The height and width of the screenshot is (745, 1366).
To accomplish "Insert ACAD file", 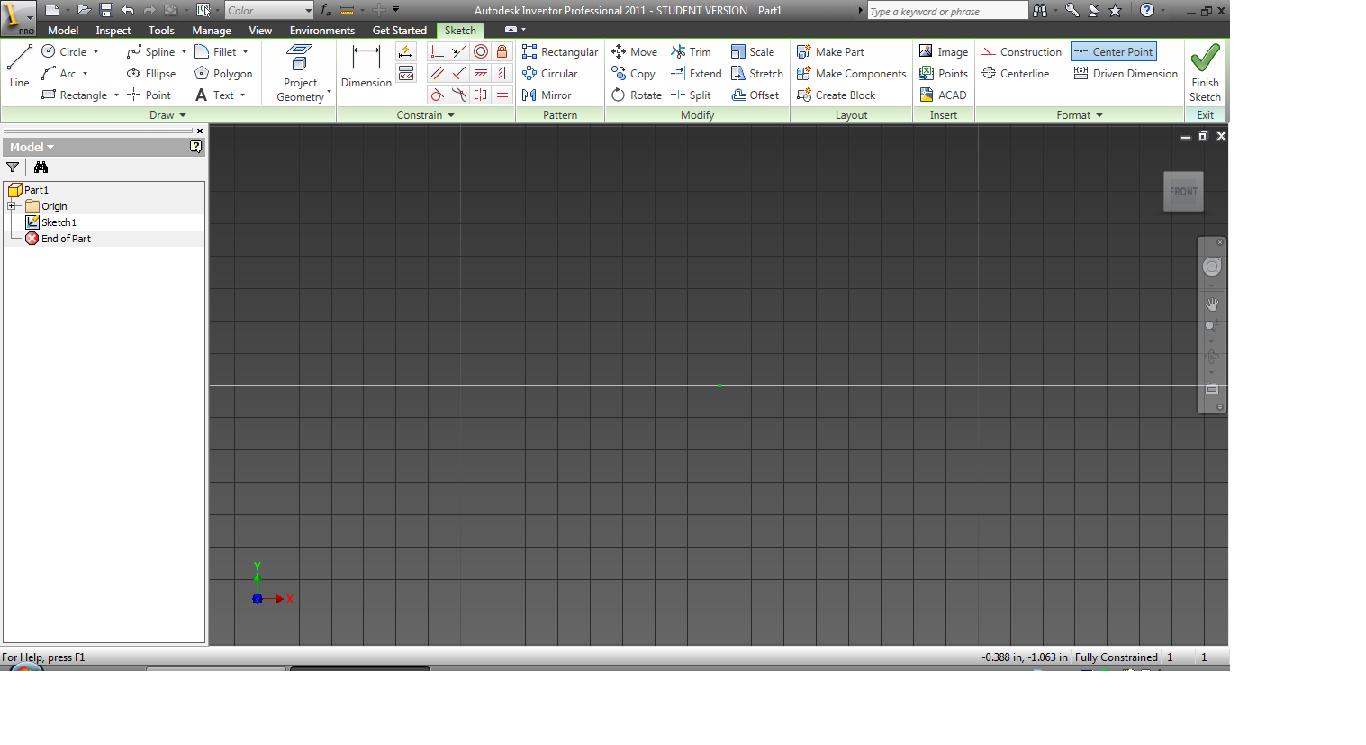I will 942,95.
